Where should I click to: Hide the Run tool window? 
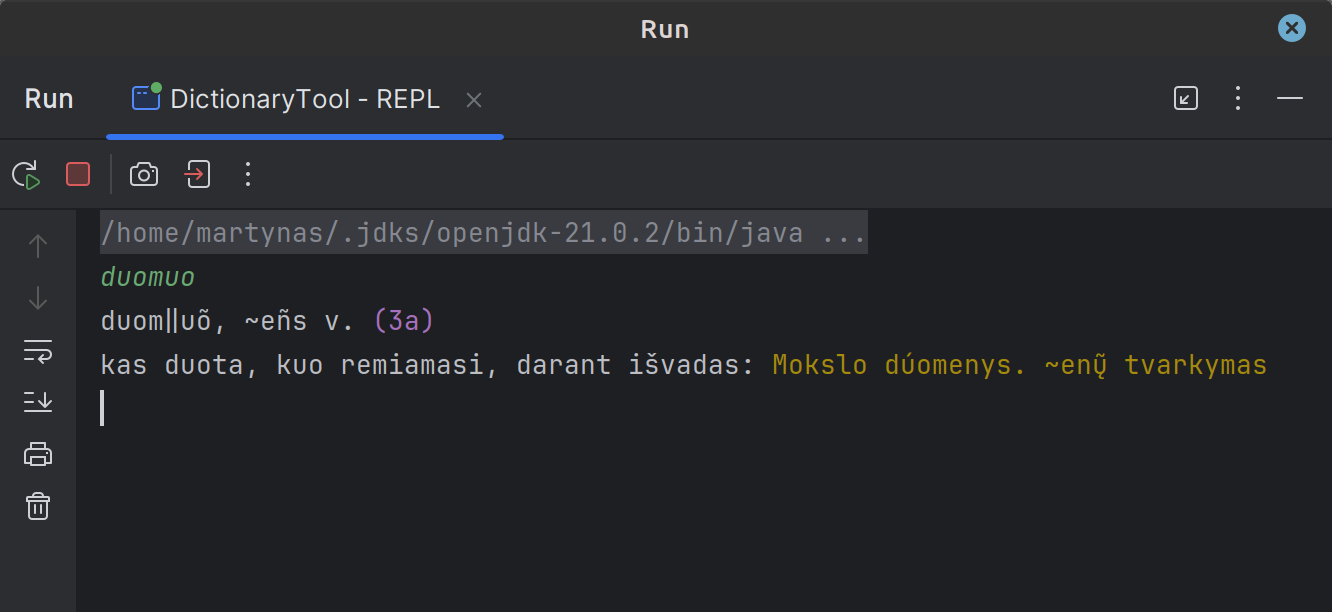click(x=1290, y=98)
